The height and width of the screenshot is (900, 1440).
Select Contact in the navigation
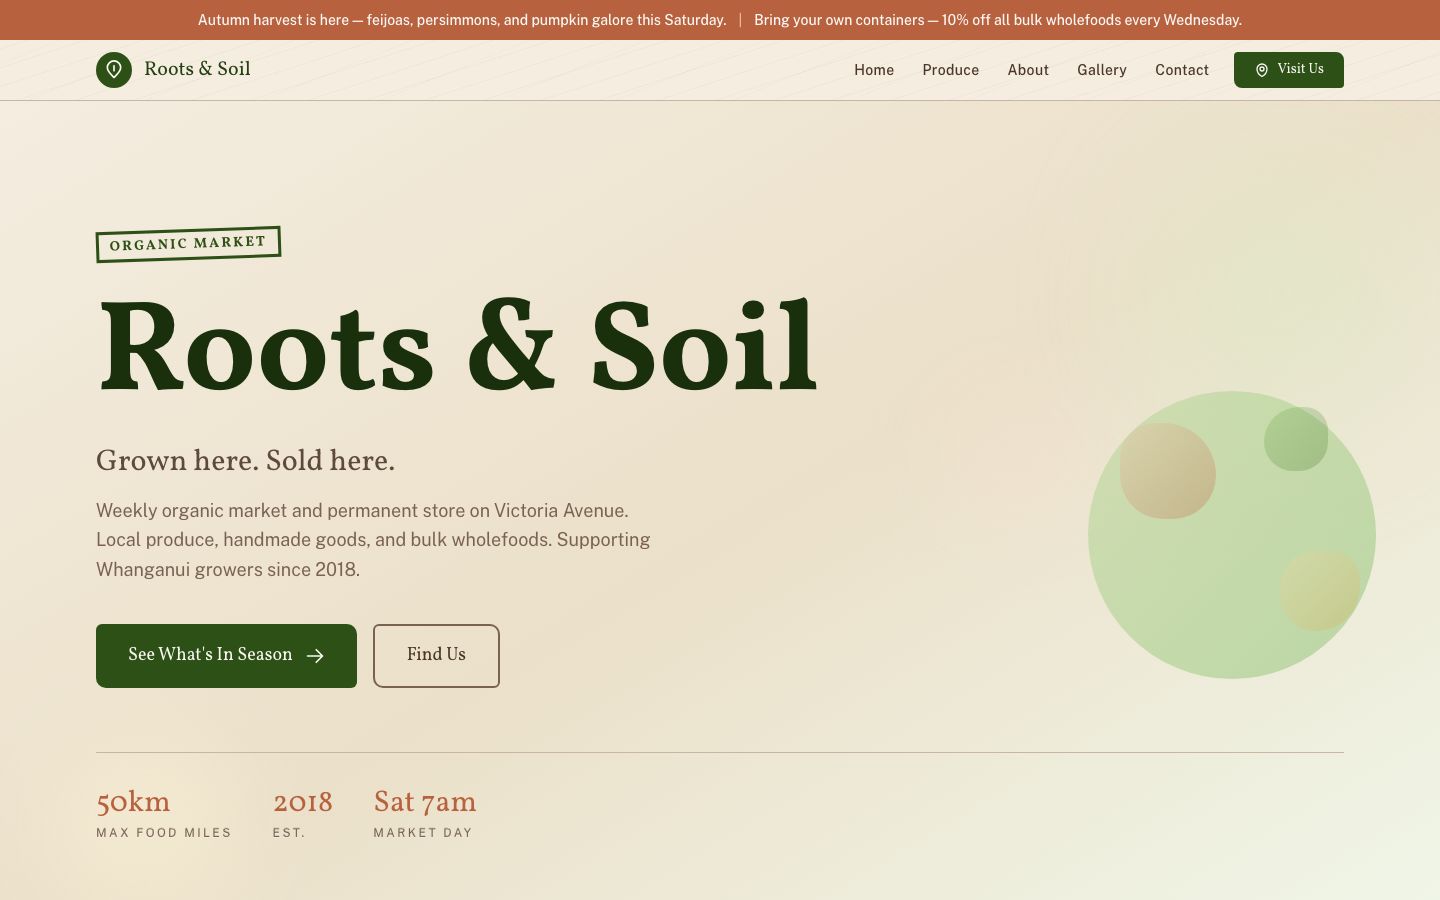pos(1182,70)
